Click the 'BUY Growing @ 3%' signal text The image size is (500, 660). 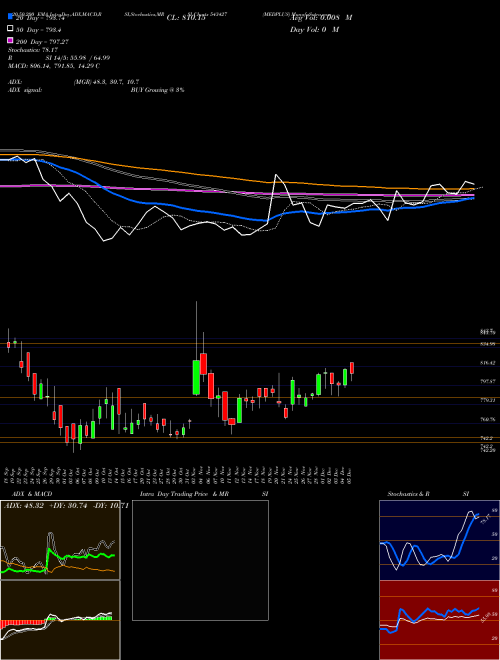click(157, 90)
